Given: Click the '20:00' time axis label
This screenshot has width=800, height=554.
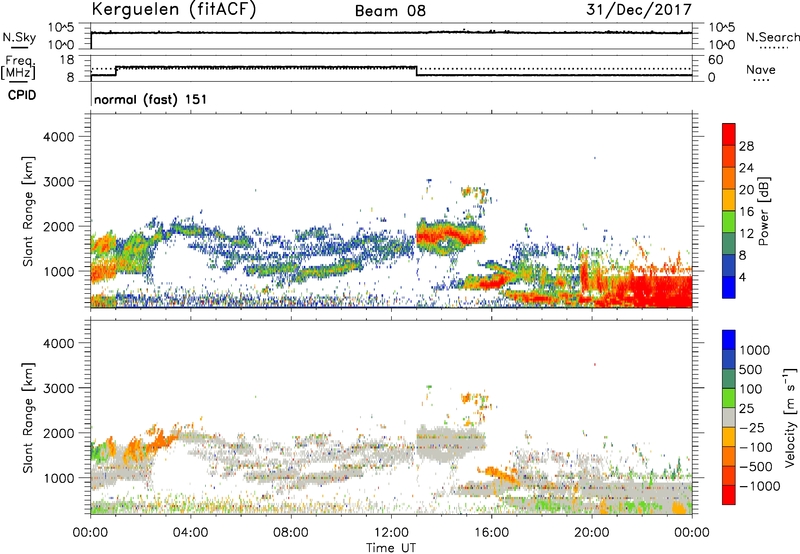Looking at the screenshot, I should (x=591, y=533).
